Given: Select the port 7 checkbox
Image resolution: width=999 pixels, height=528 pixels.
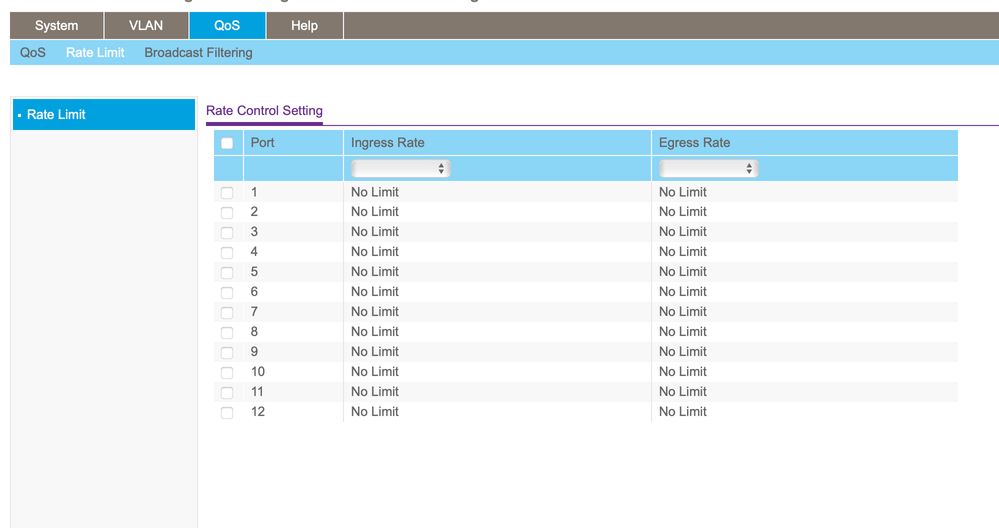Looking at the screenshot, I should pos(227,313).
